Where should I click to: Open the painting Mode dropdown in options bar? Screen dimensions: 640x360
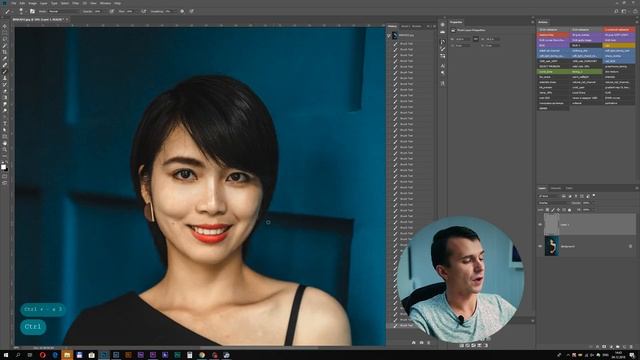(63, 11)
